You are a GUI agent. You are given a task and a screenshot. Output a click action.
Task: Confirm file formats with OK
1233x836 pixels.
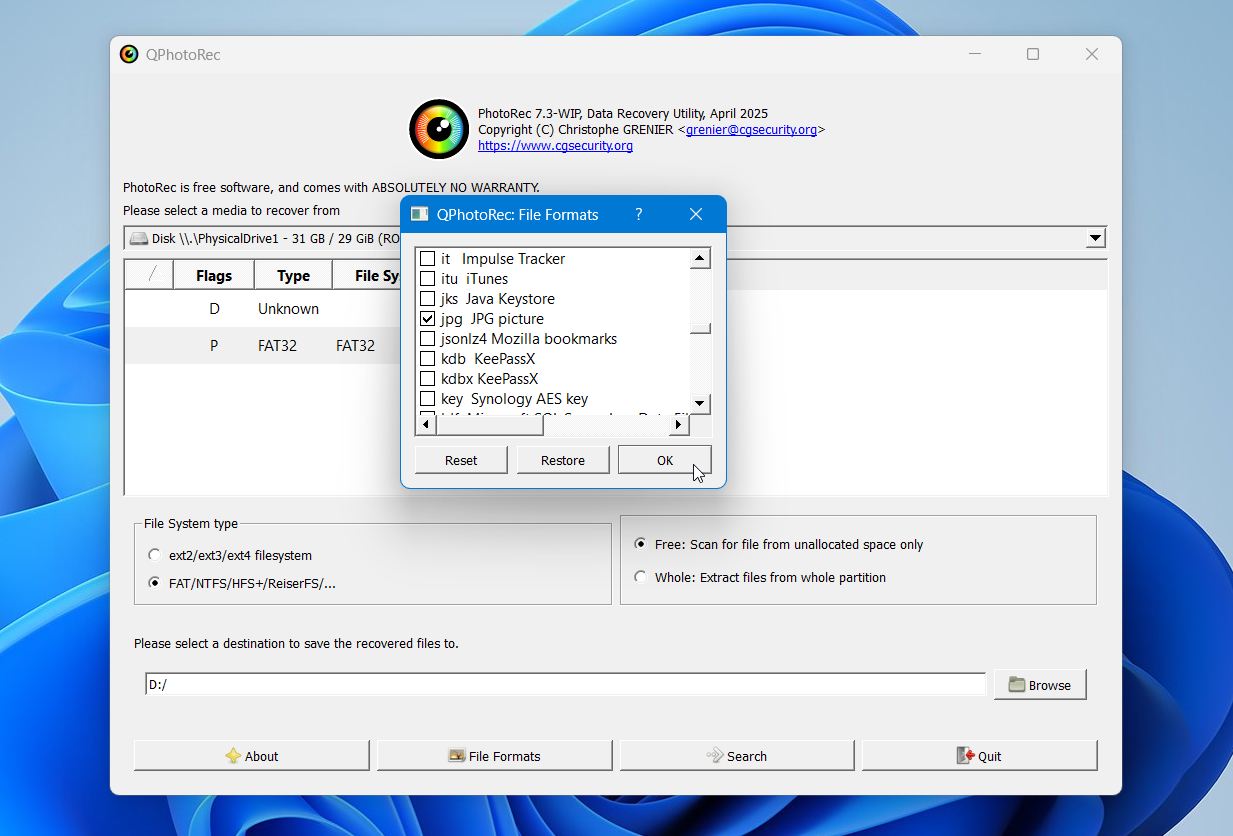click(x=665, y=460)
